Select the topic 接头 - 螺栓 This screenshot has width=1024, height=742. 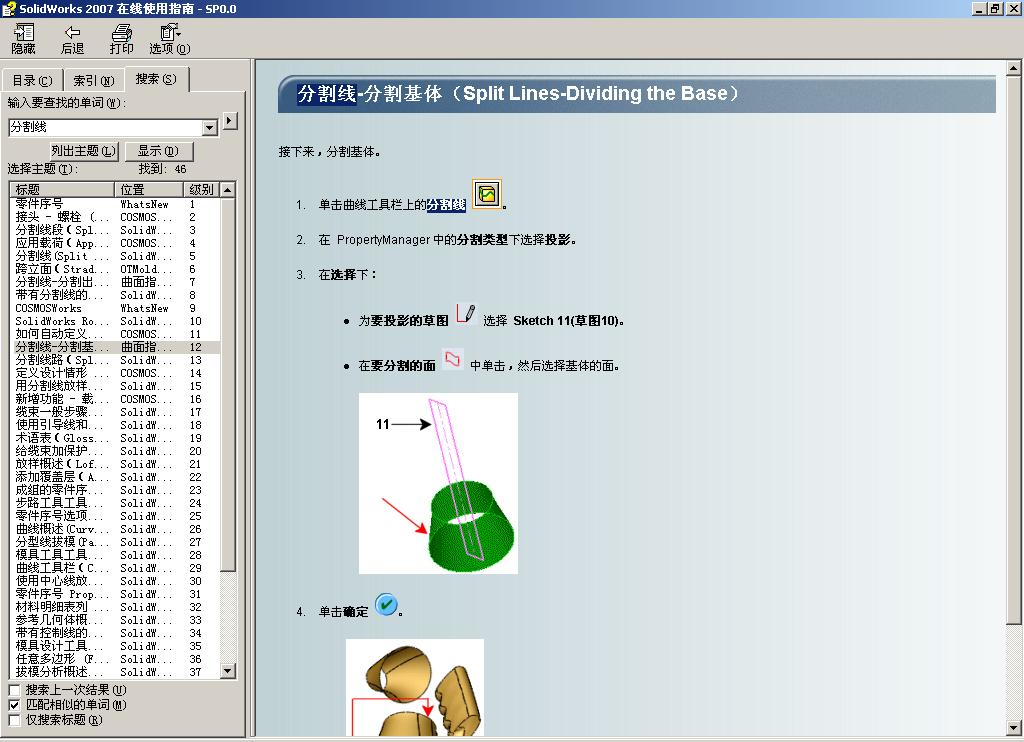point(116,217)
